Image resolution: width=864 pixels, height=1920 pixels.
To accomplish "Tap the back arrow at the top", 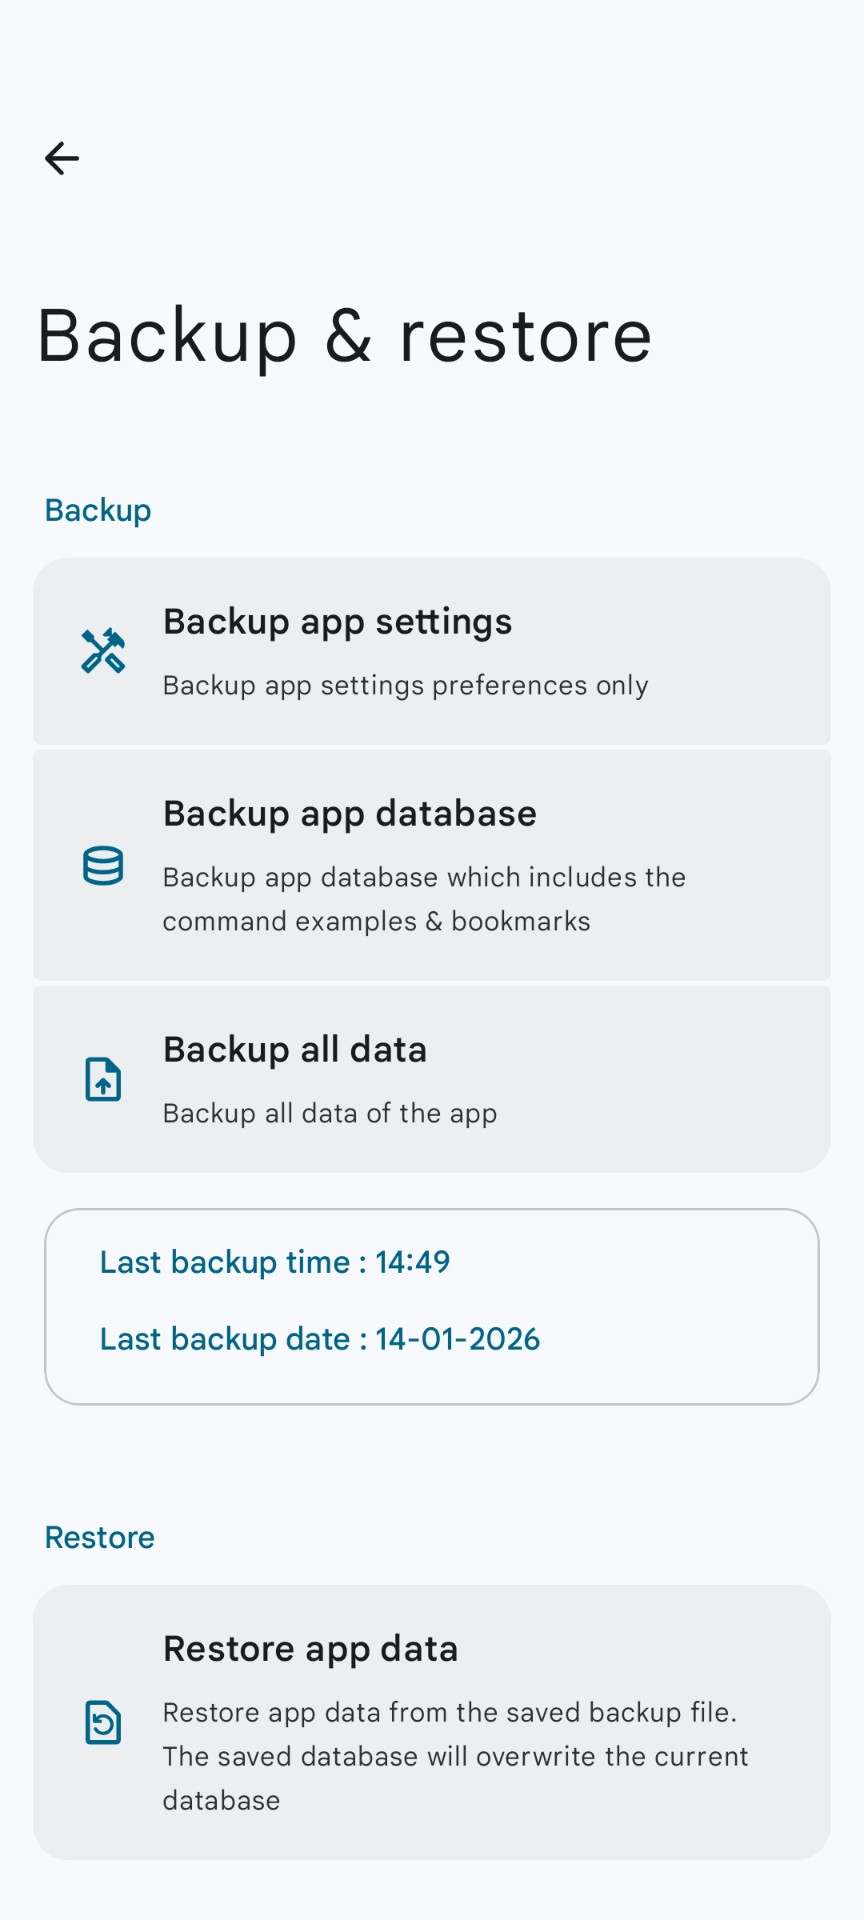I will [x=61, y=158].
